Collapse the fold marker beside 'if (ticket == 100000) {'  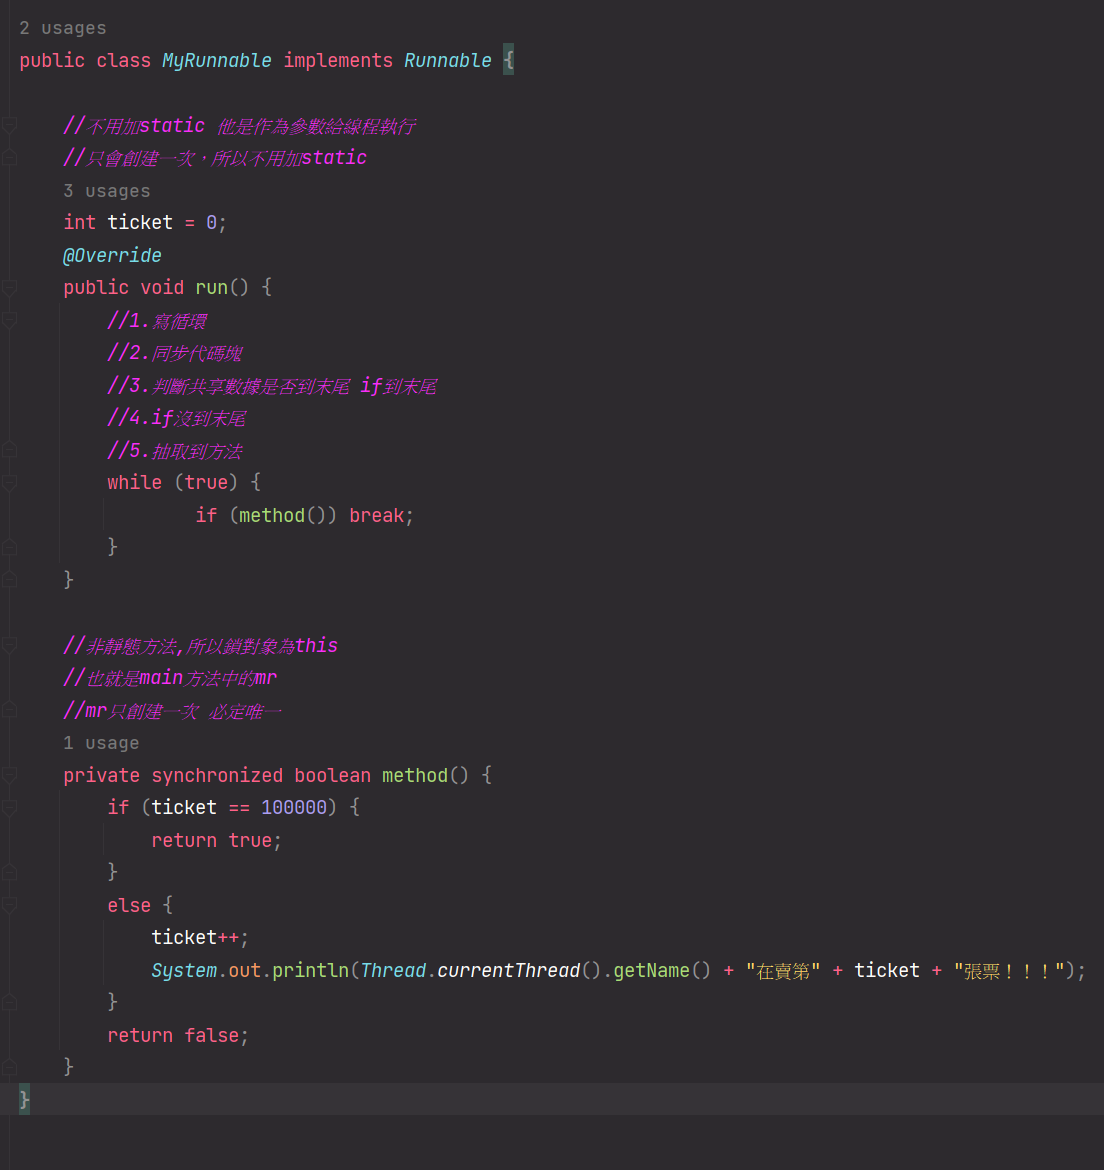[x=9, y=807]
